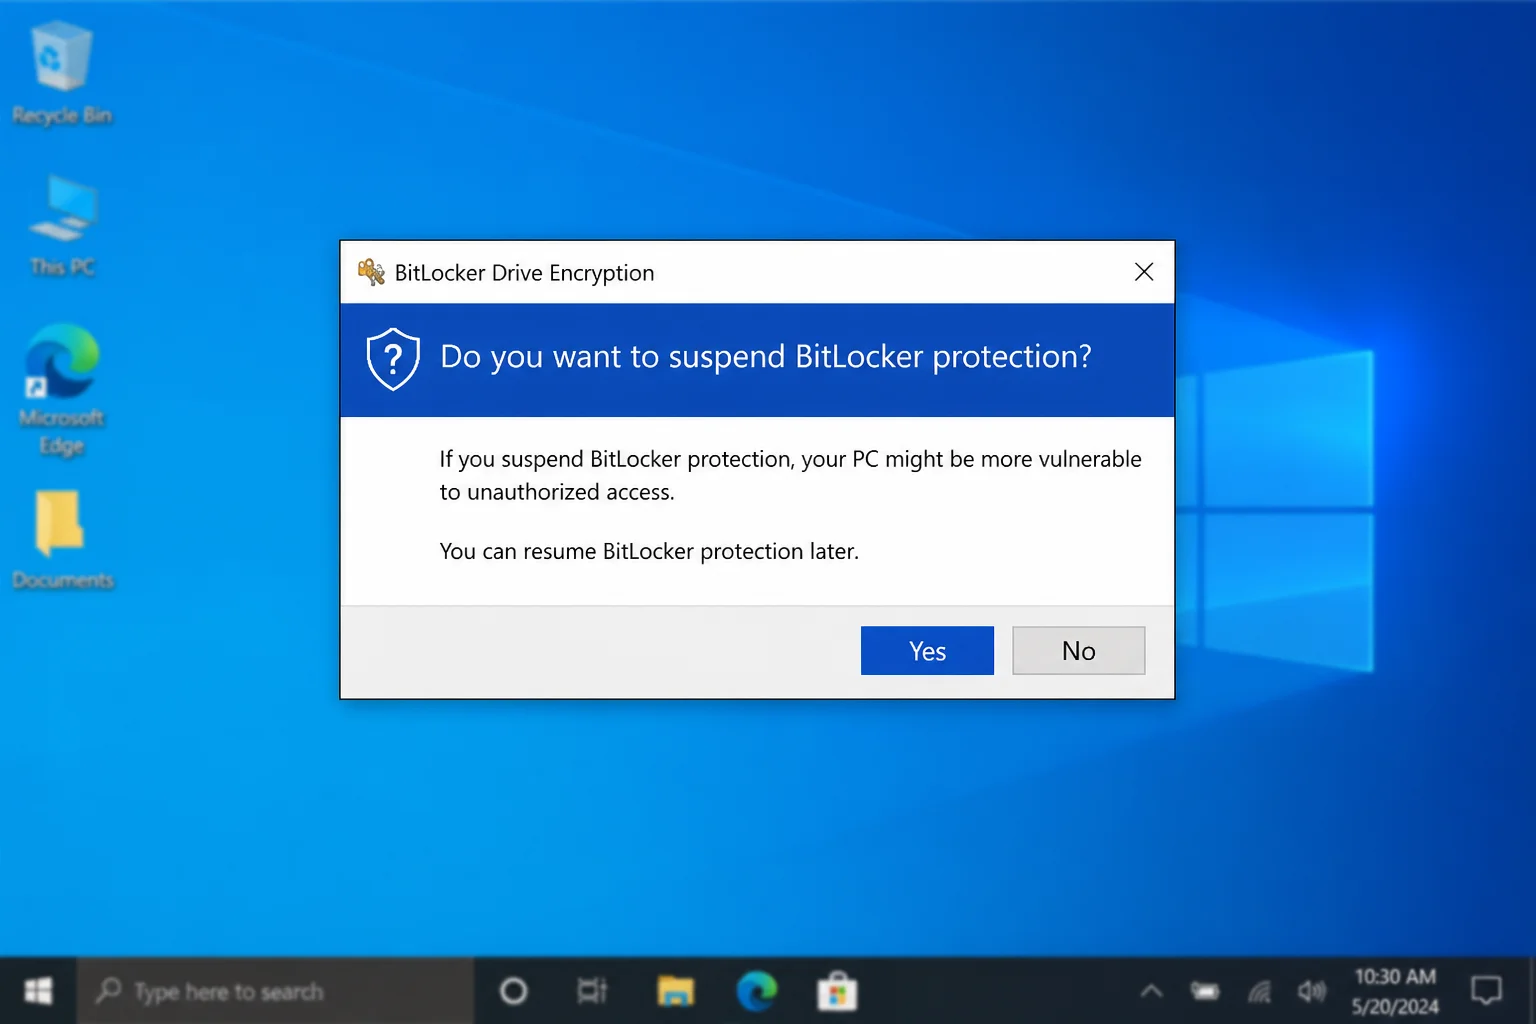Click the 'BitLocker Drive Encryption' title text

tap(524, 273)
